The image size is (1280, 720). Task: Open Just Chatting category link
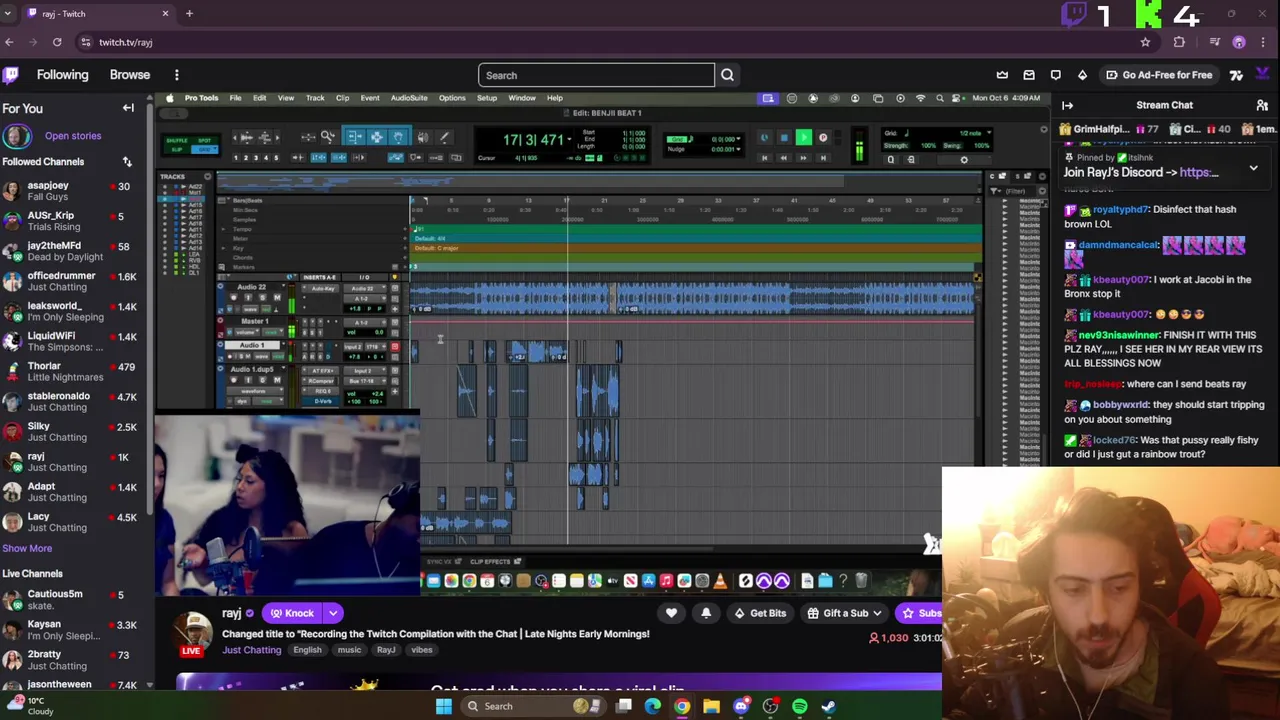(x=252, y=650)
